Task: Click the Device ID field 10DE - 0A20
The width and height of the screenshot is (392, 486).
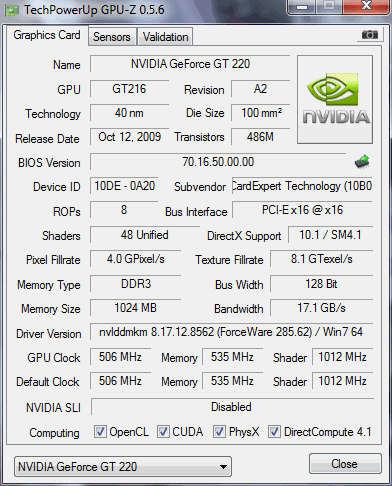Action: [x=124, y=186]
